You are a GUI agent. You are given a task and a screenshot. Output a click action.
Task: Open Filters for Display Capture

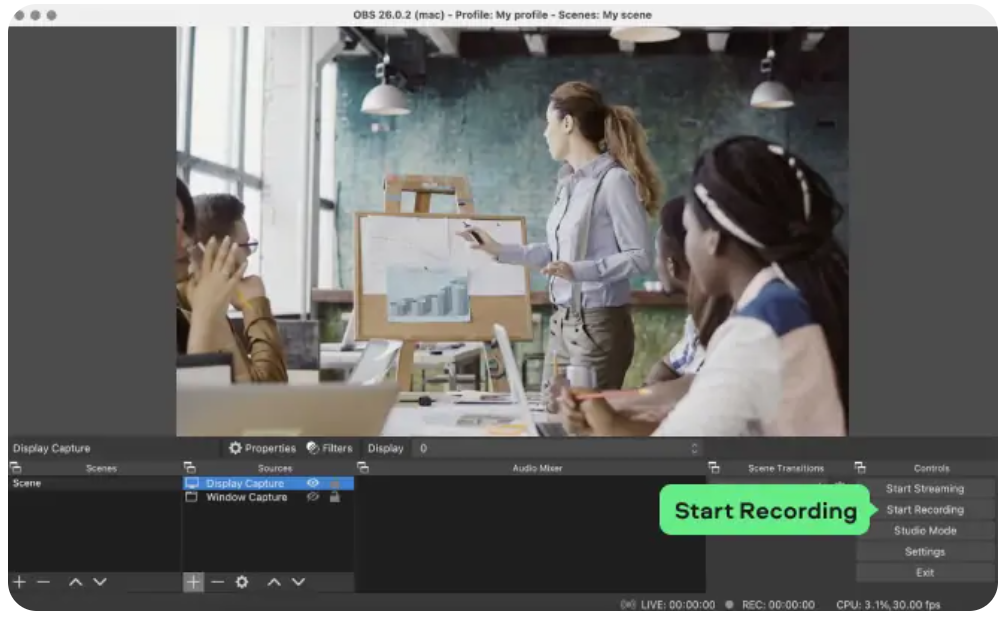330,448
